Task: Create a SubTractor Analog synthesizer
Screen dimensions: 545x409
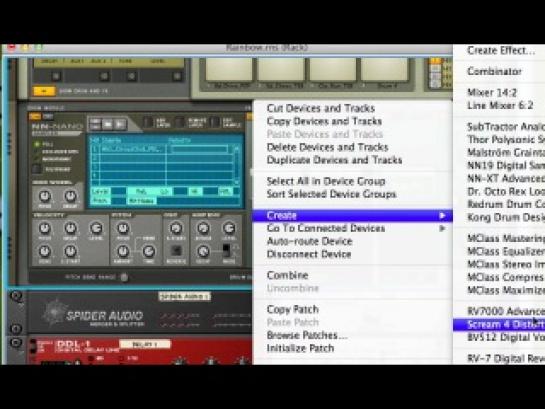Action: [506, 127]
